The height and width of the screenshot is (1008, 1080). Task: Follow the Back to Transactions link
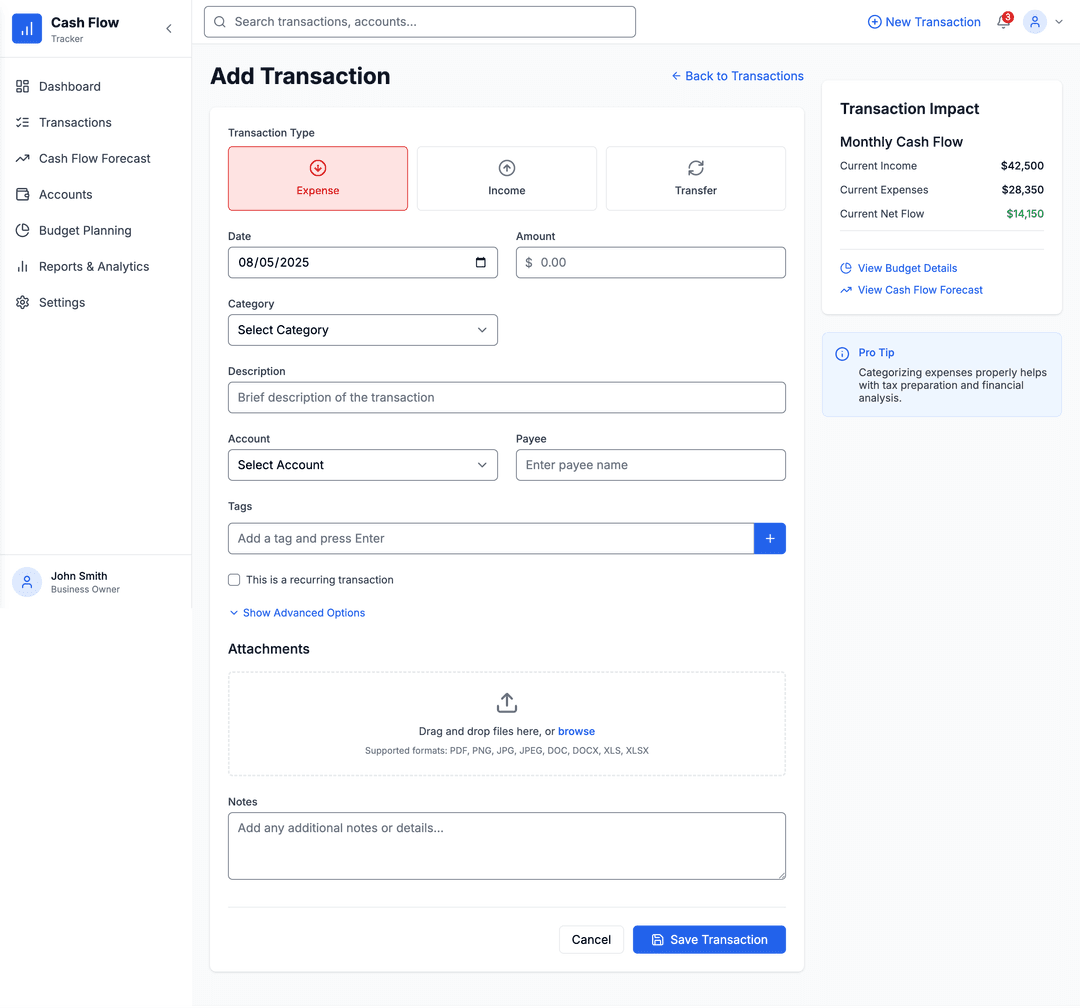[737, 76]
